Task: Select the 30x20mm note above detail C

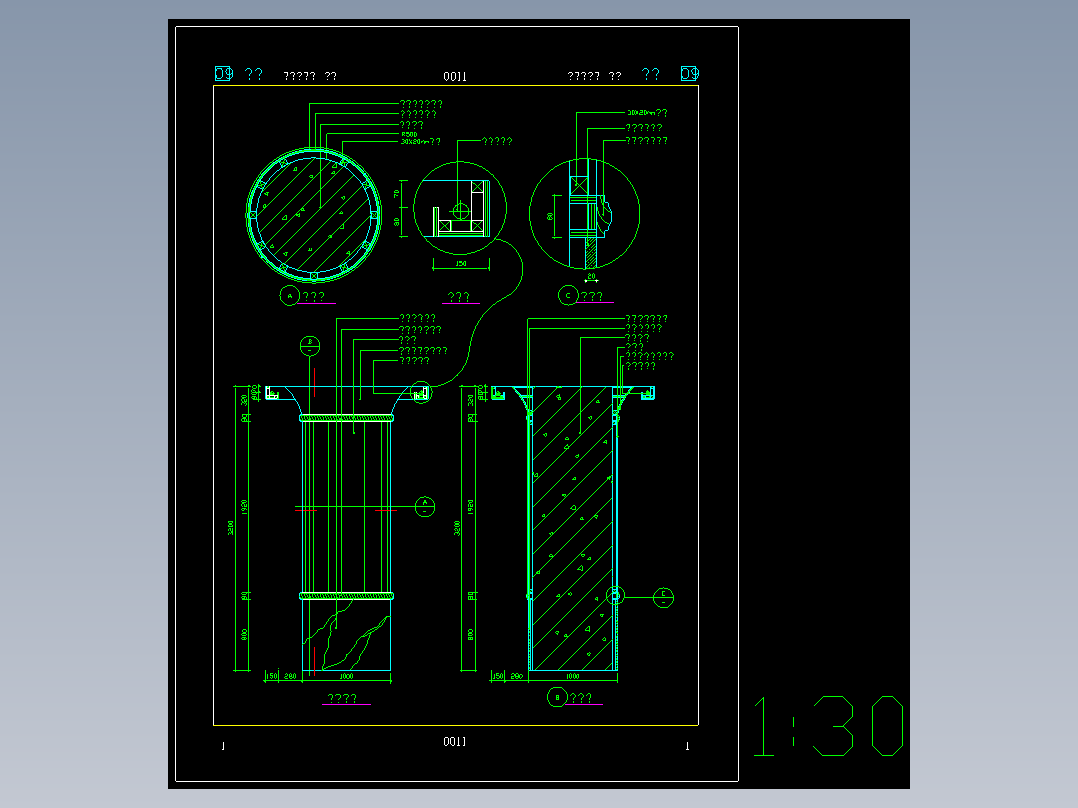Action: point(647,112)
